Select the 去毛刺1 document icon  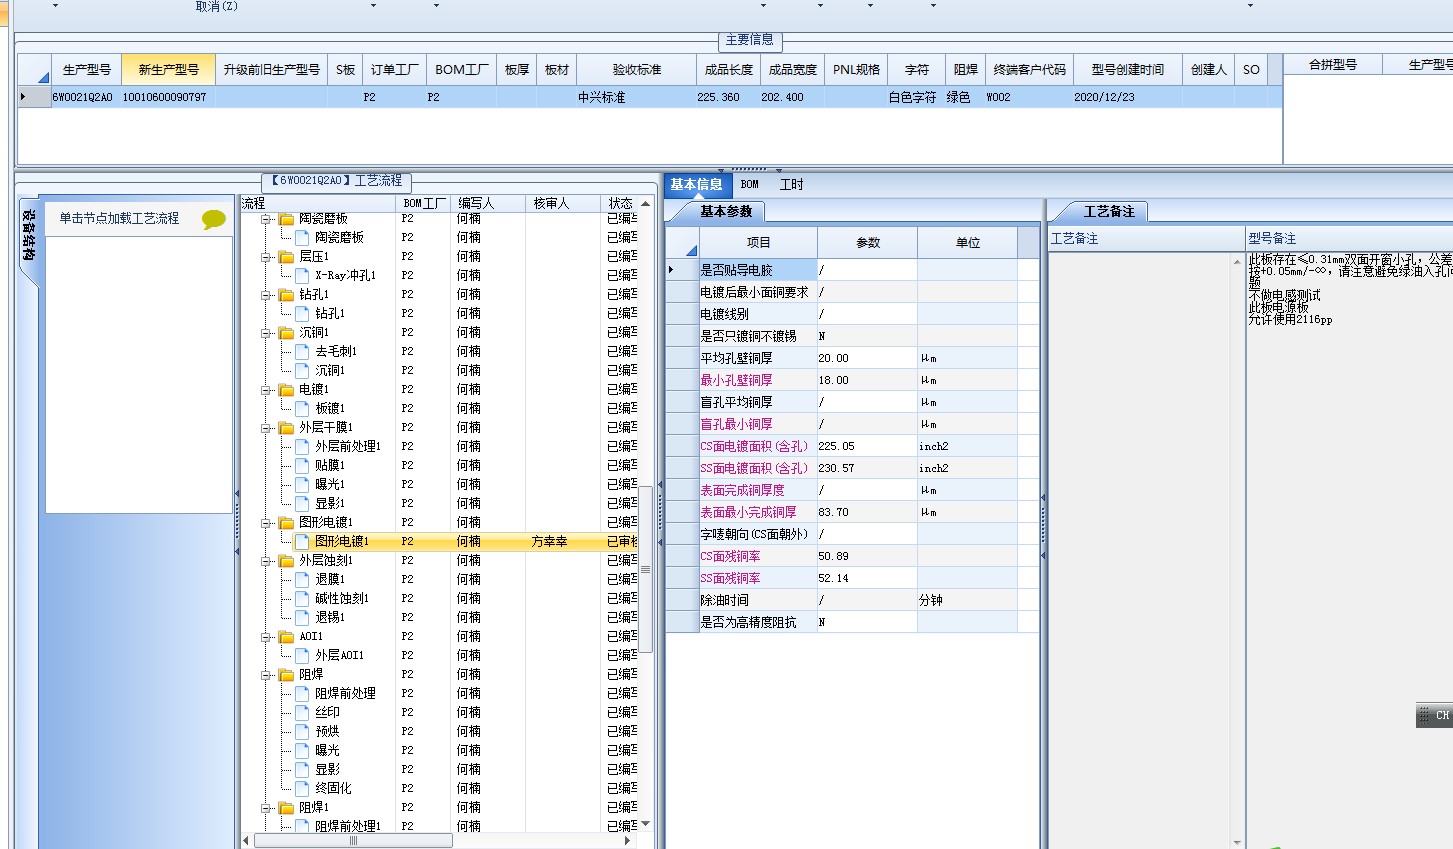coord(302,351)
